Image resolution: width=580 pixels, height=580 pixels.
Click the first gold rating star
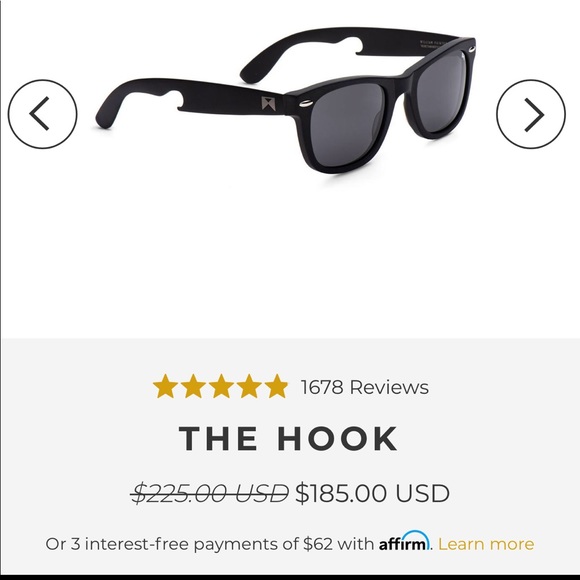click(x=165, y=386)
